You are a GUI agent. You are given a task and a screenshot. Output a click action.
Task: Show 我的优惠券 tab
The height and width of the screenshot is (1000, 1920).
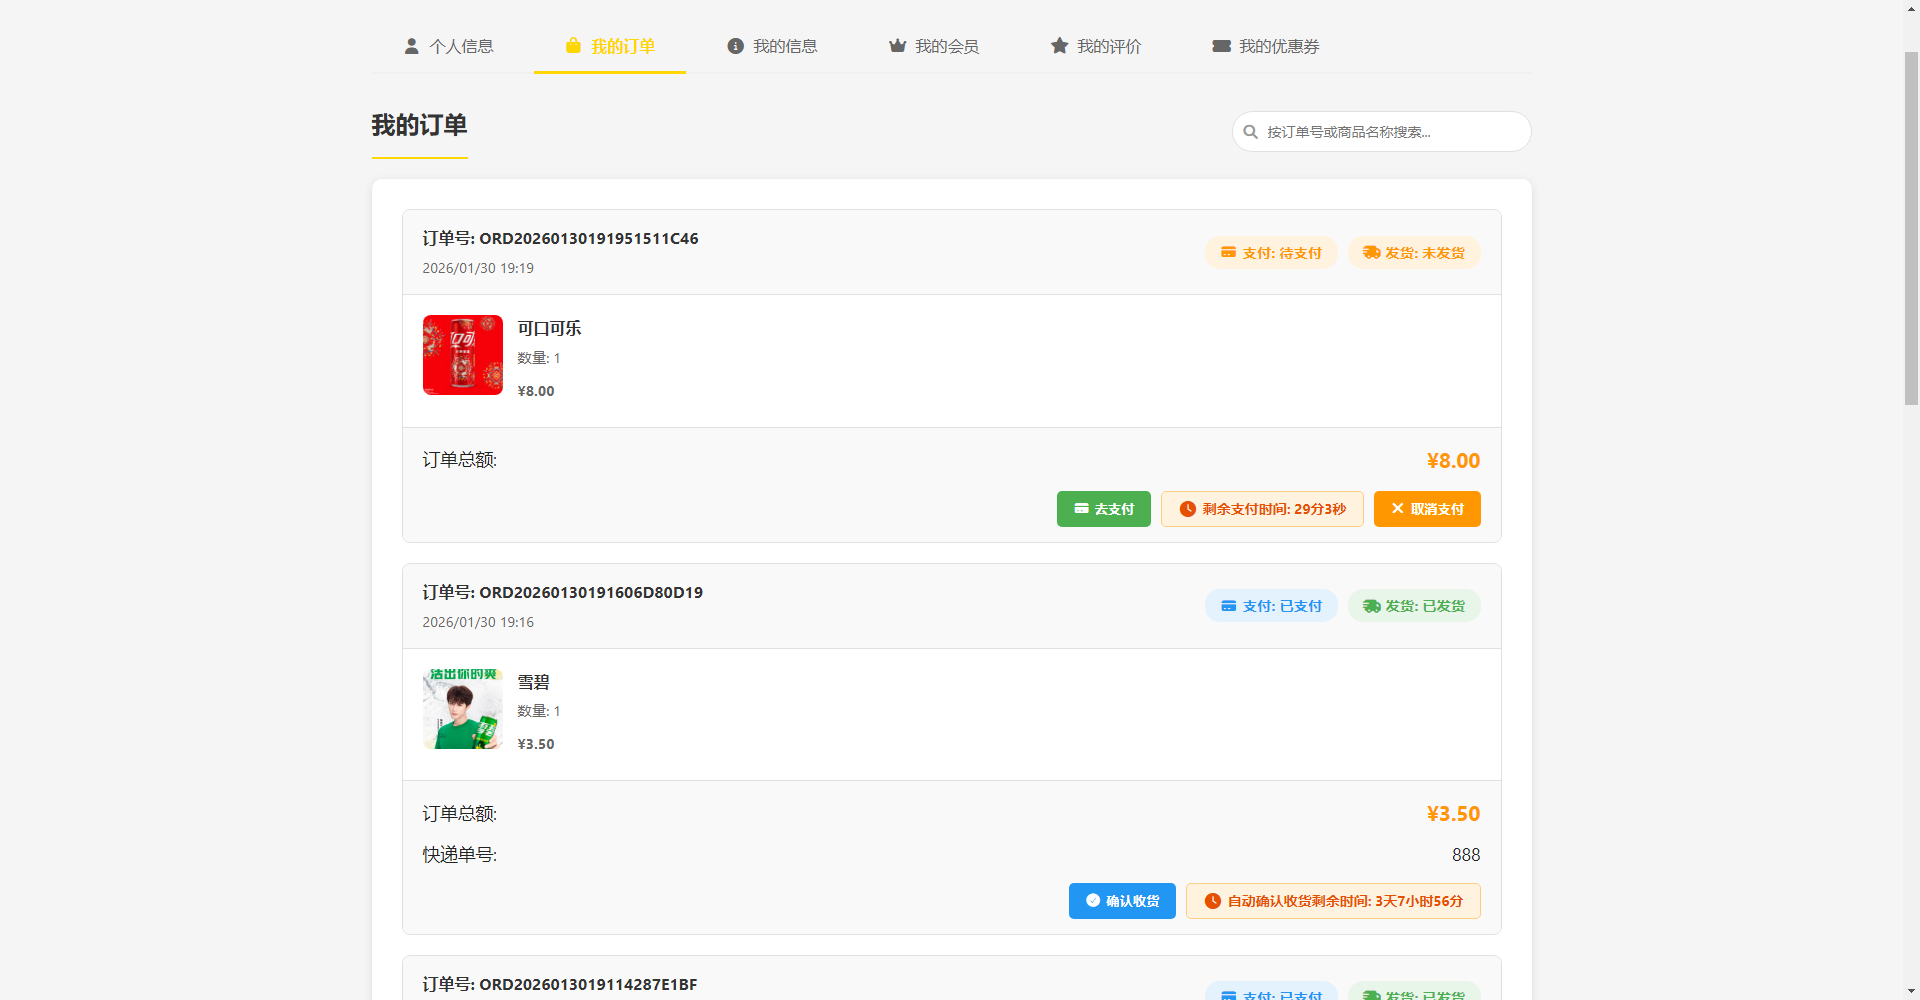click(1266, 46)
